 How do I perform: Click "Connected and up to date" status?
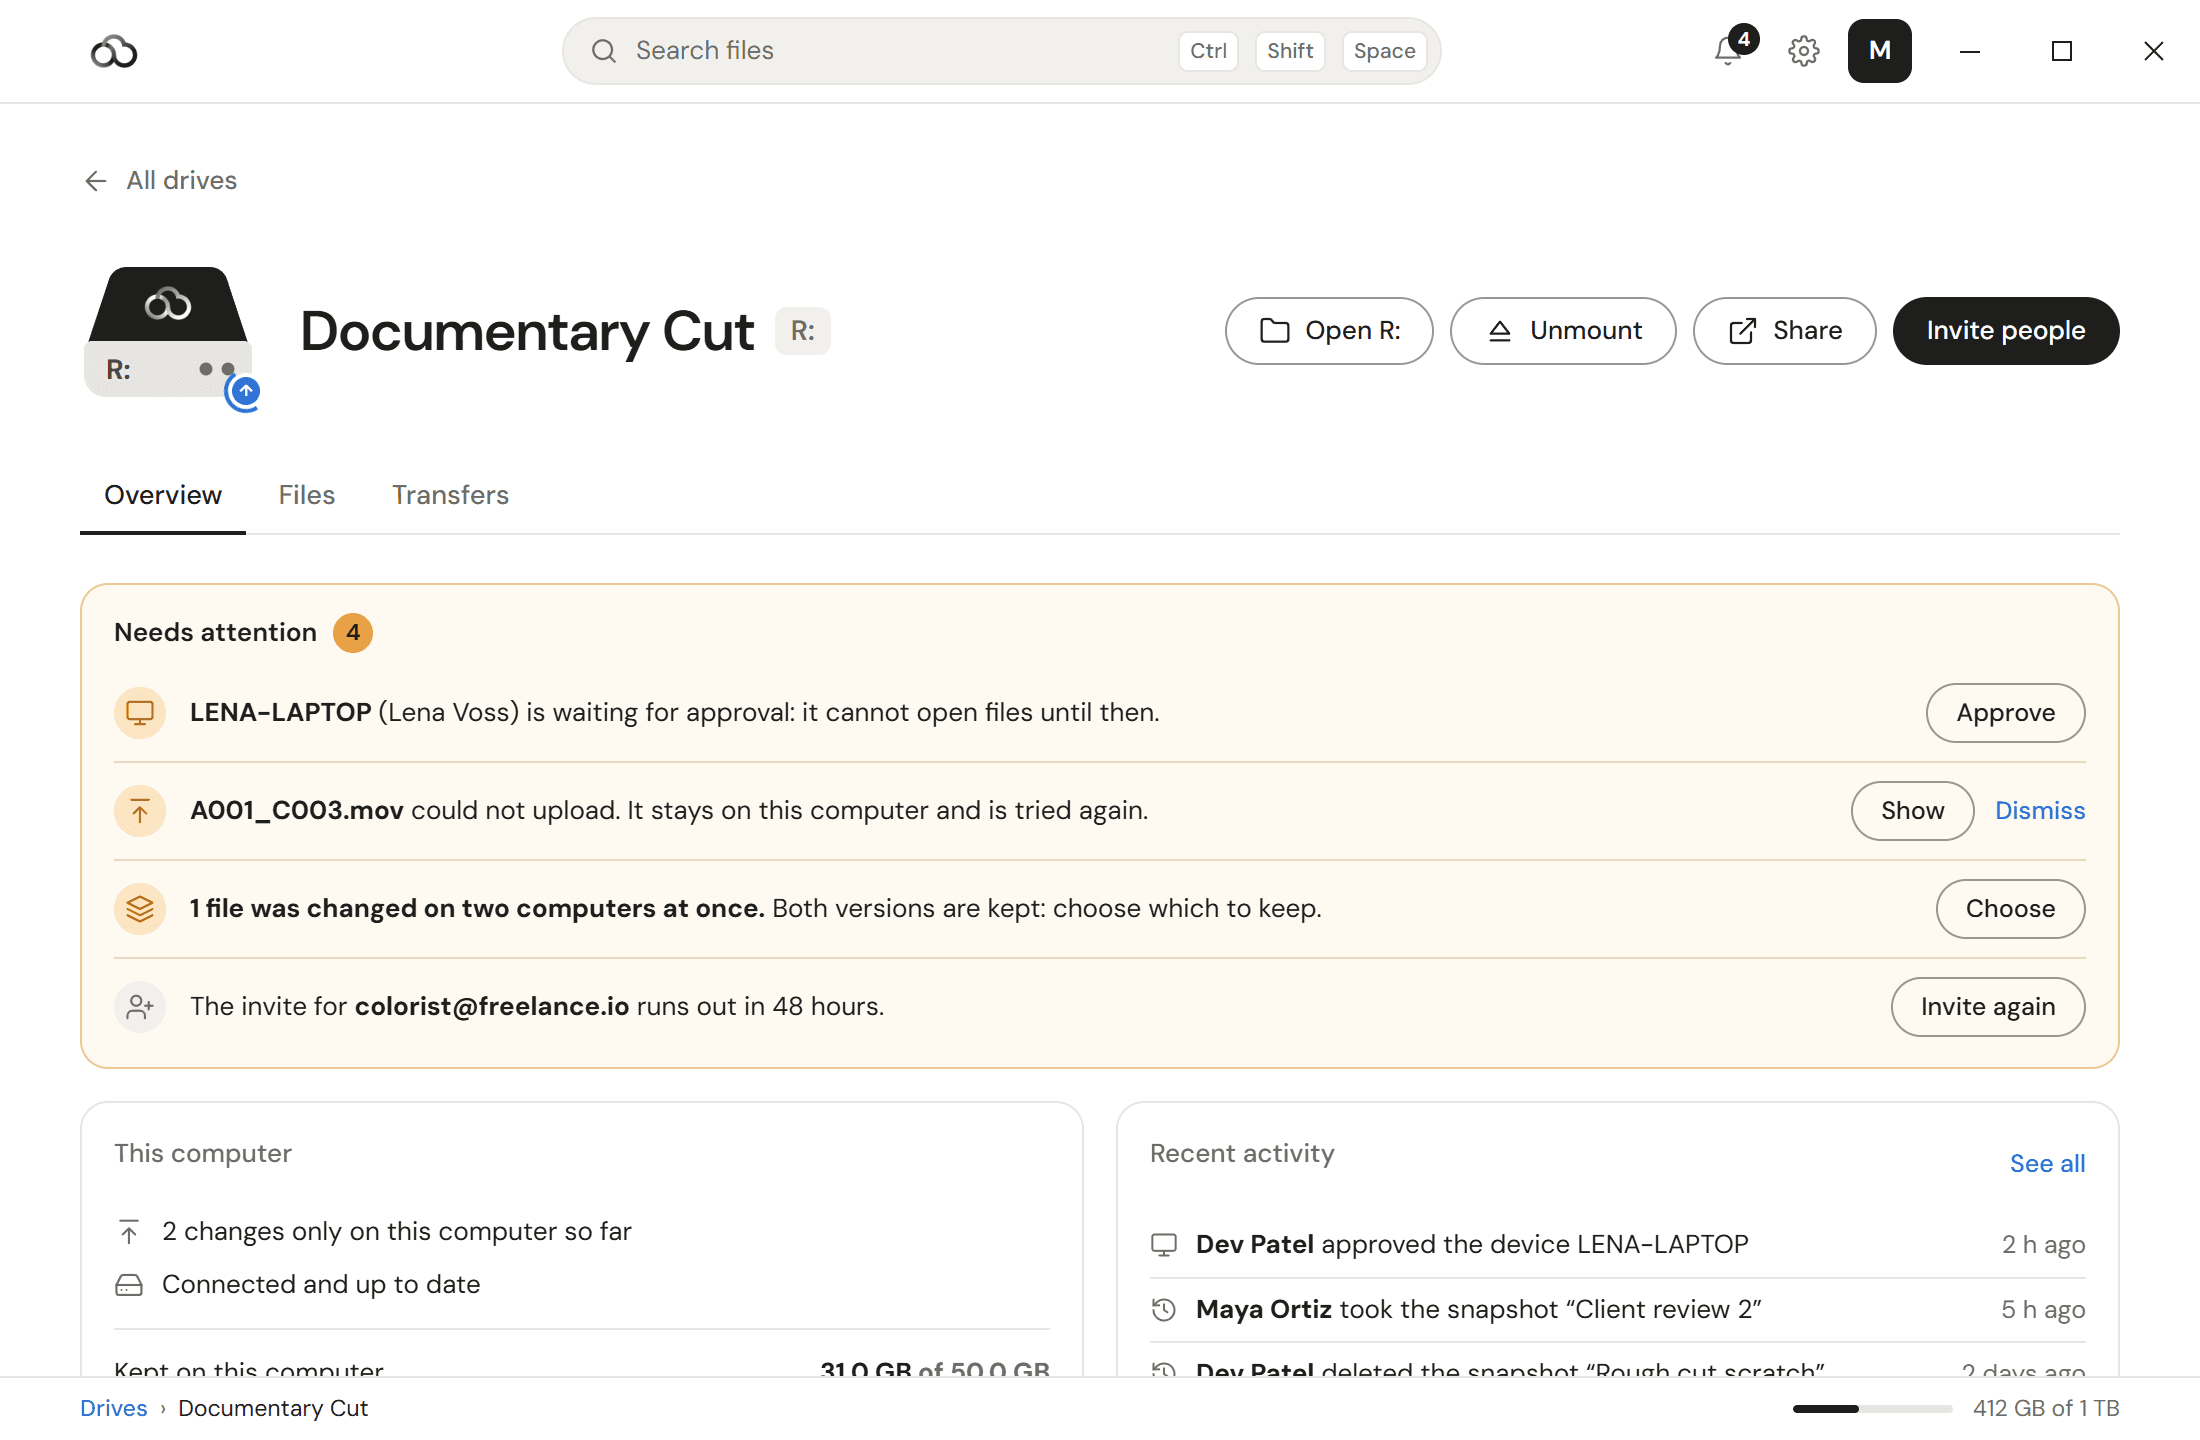[321, 1285]
